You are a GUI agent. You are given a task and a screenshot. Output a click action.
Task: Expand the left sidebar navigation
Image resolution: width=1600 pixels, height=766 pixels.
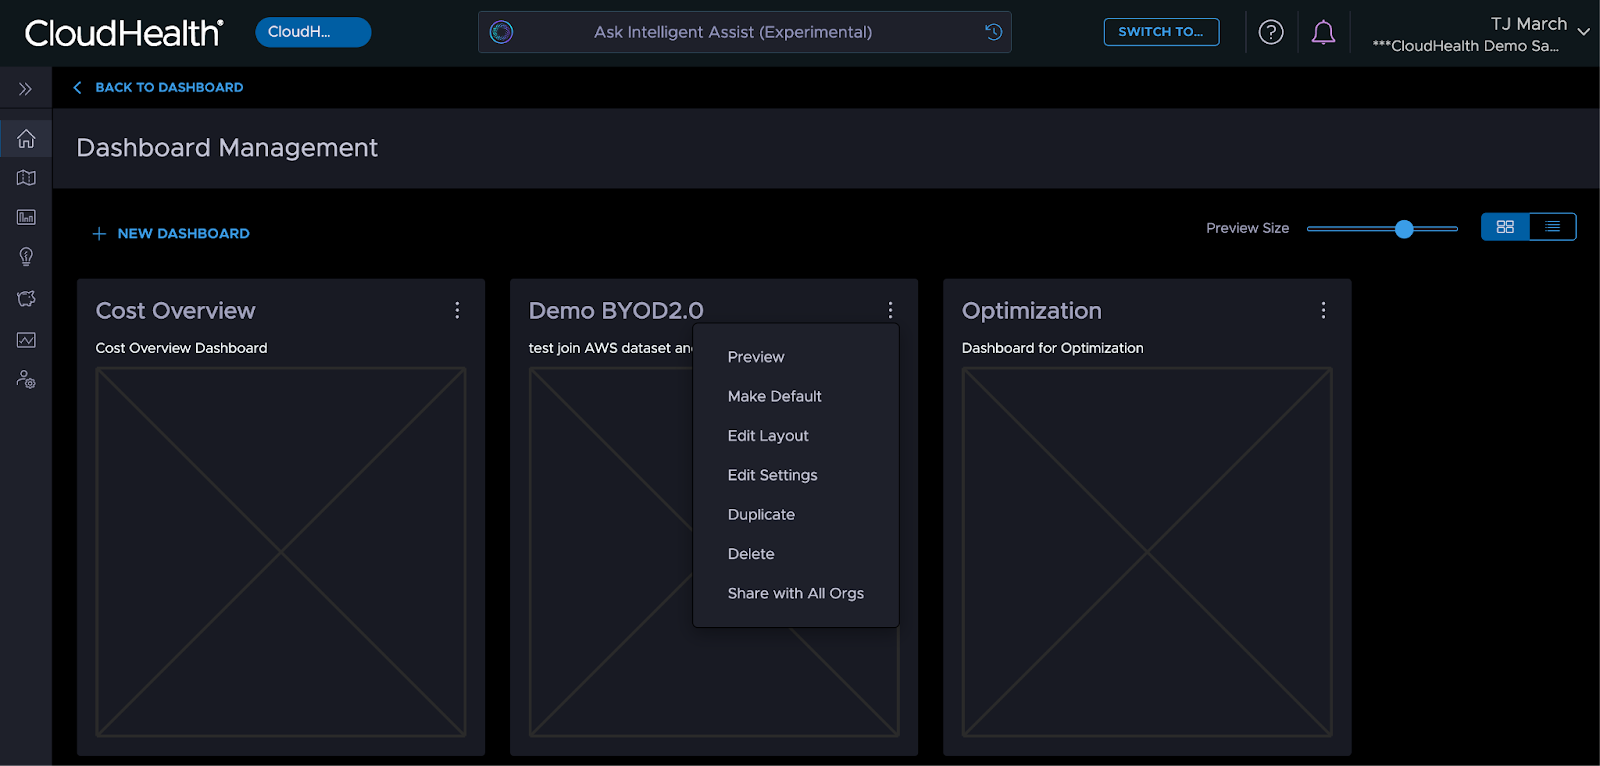point(26,89)
